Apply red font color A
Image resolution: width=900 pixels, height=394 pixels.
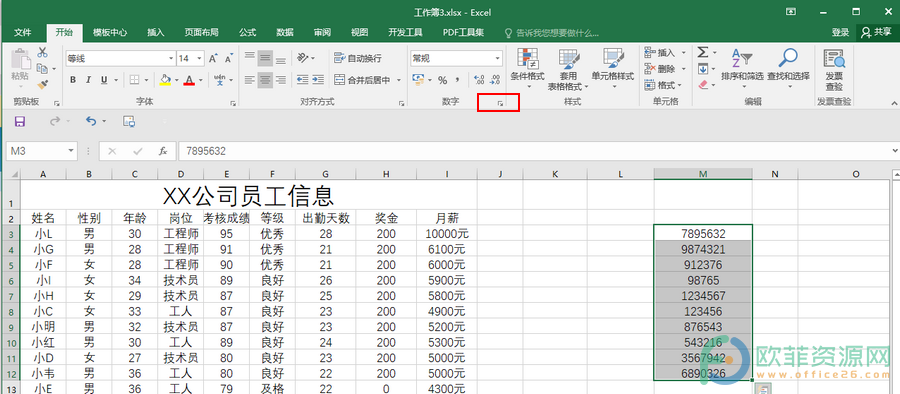189,80
